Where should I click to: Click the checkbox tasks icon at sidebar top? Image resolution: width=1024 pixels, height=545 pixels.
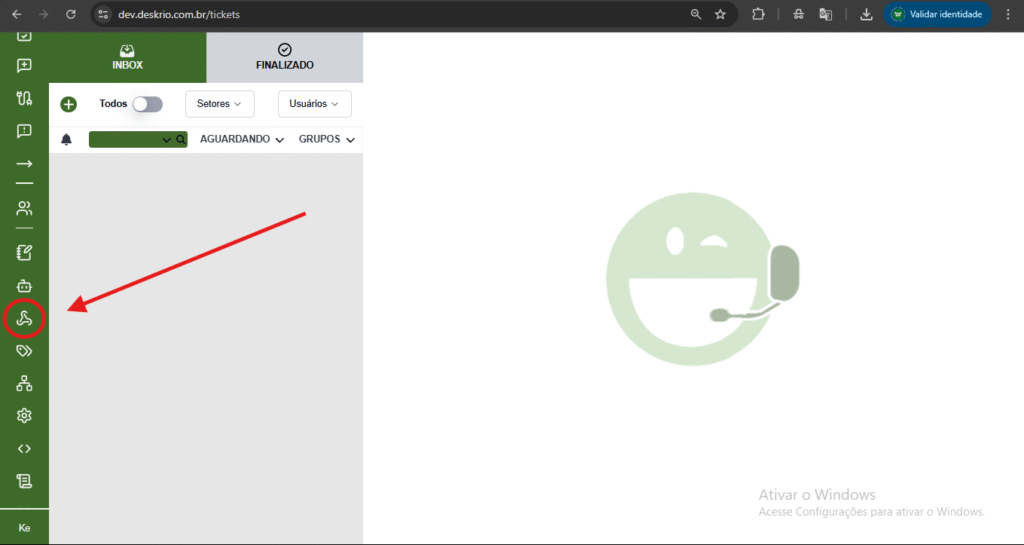click(24, 37)
